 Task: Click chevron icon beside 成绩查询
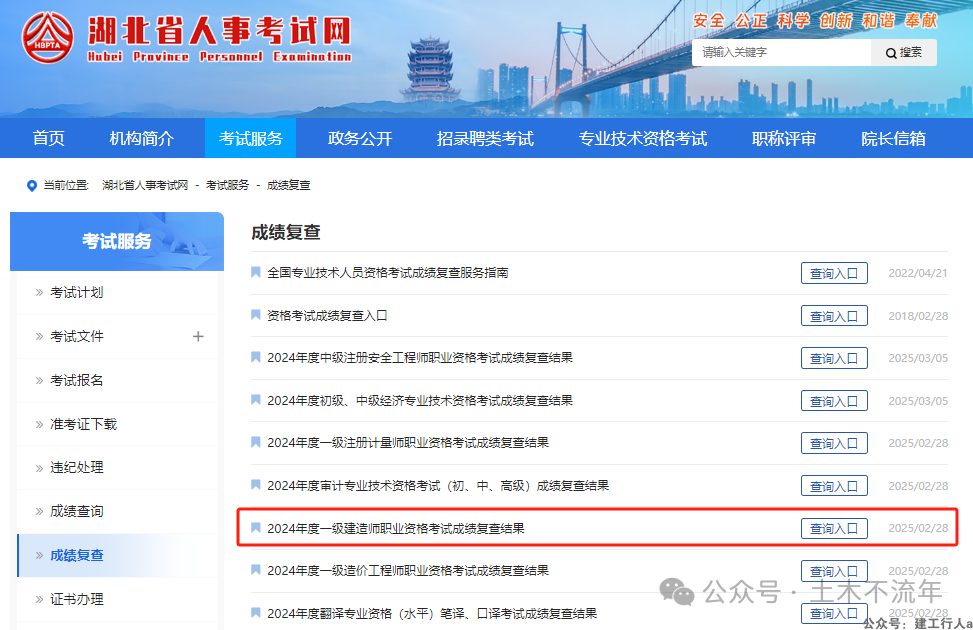39,511
